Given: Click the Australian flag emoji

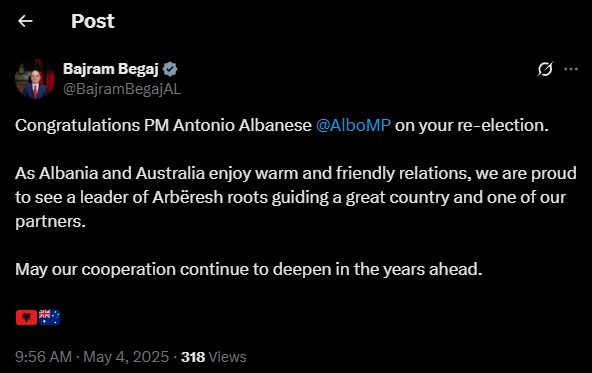Looking at the screenshot, I should (x=49, y=317).
